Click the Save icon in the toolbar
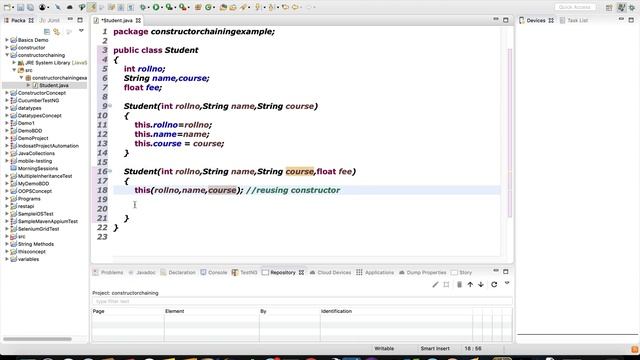This screenshot has height=360, width=640. (20, 7)
